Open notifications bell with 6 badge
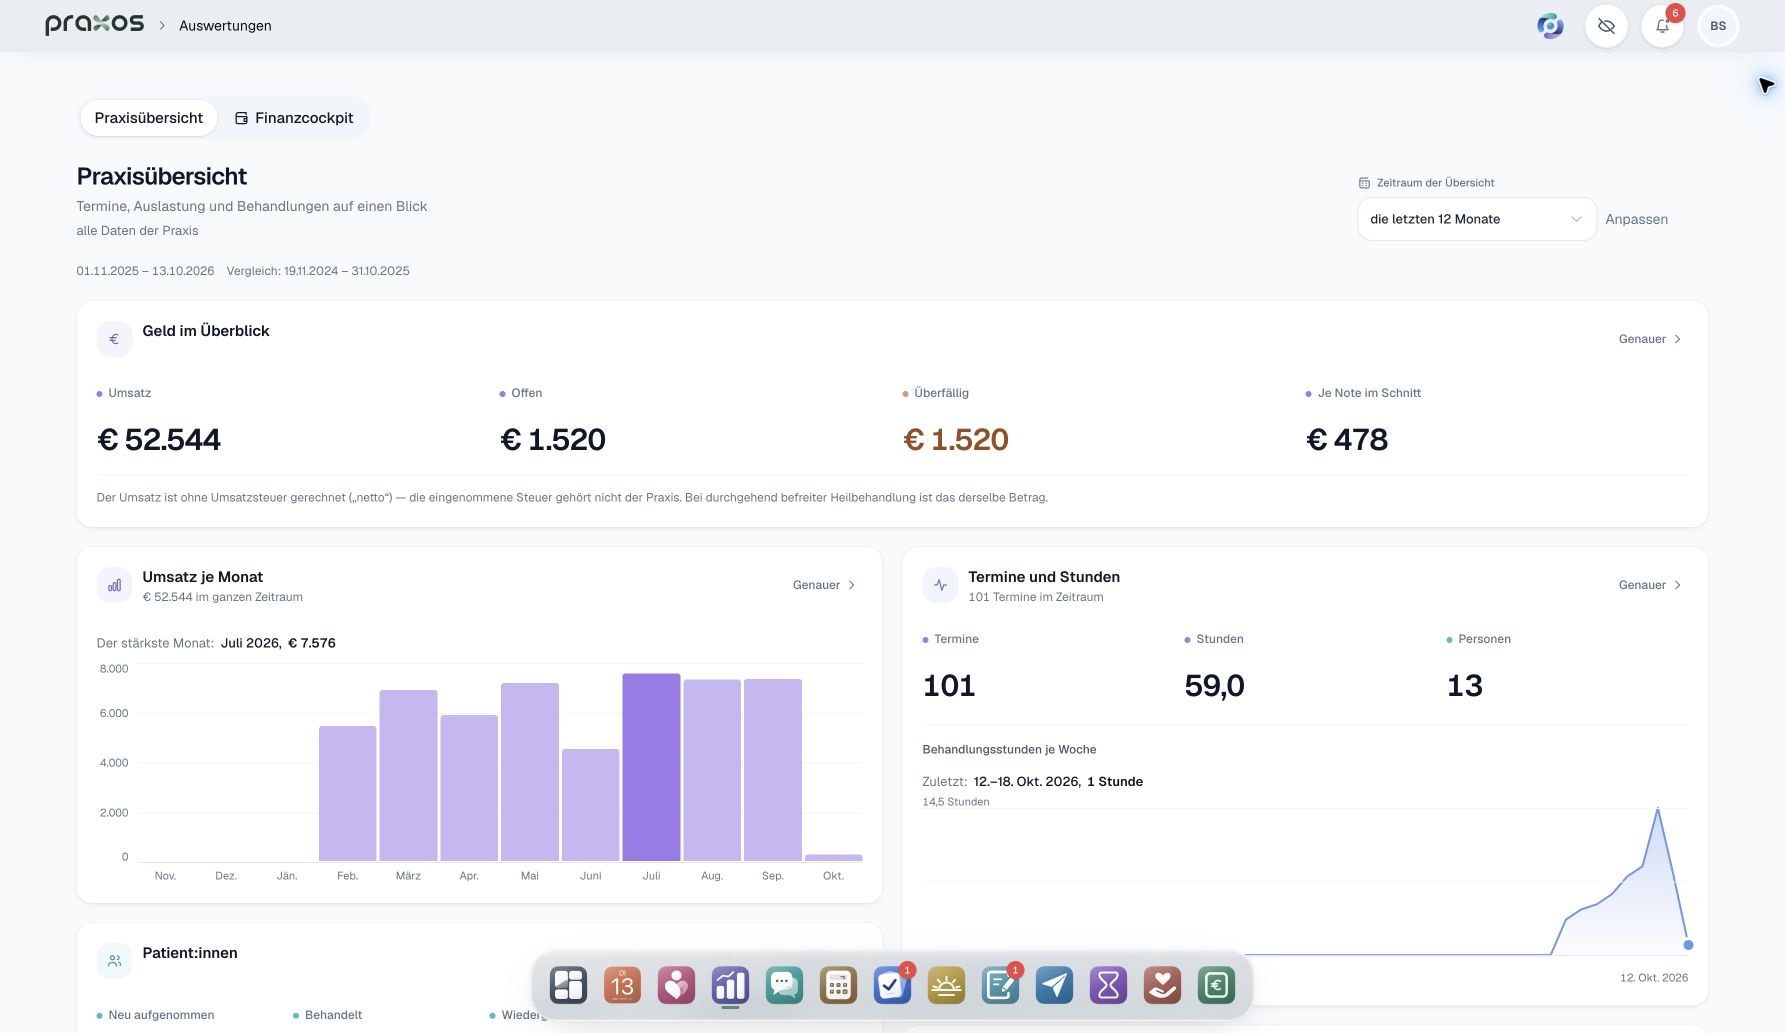 1662,26
